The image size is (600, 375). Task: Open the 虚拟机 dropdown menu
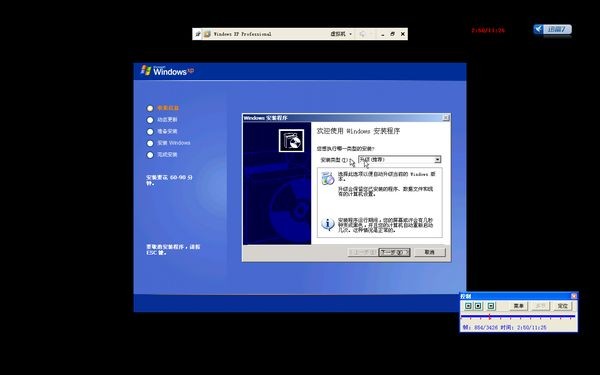click(341, 34)
